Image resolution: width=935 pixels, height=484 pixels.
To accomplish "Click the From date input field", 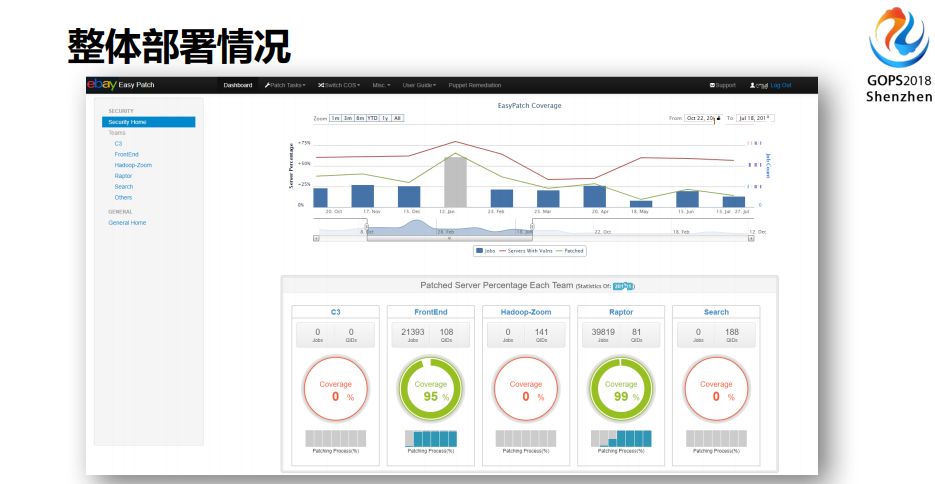I will click(x=703, y=118).
